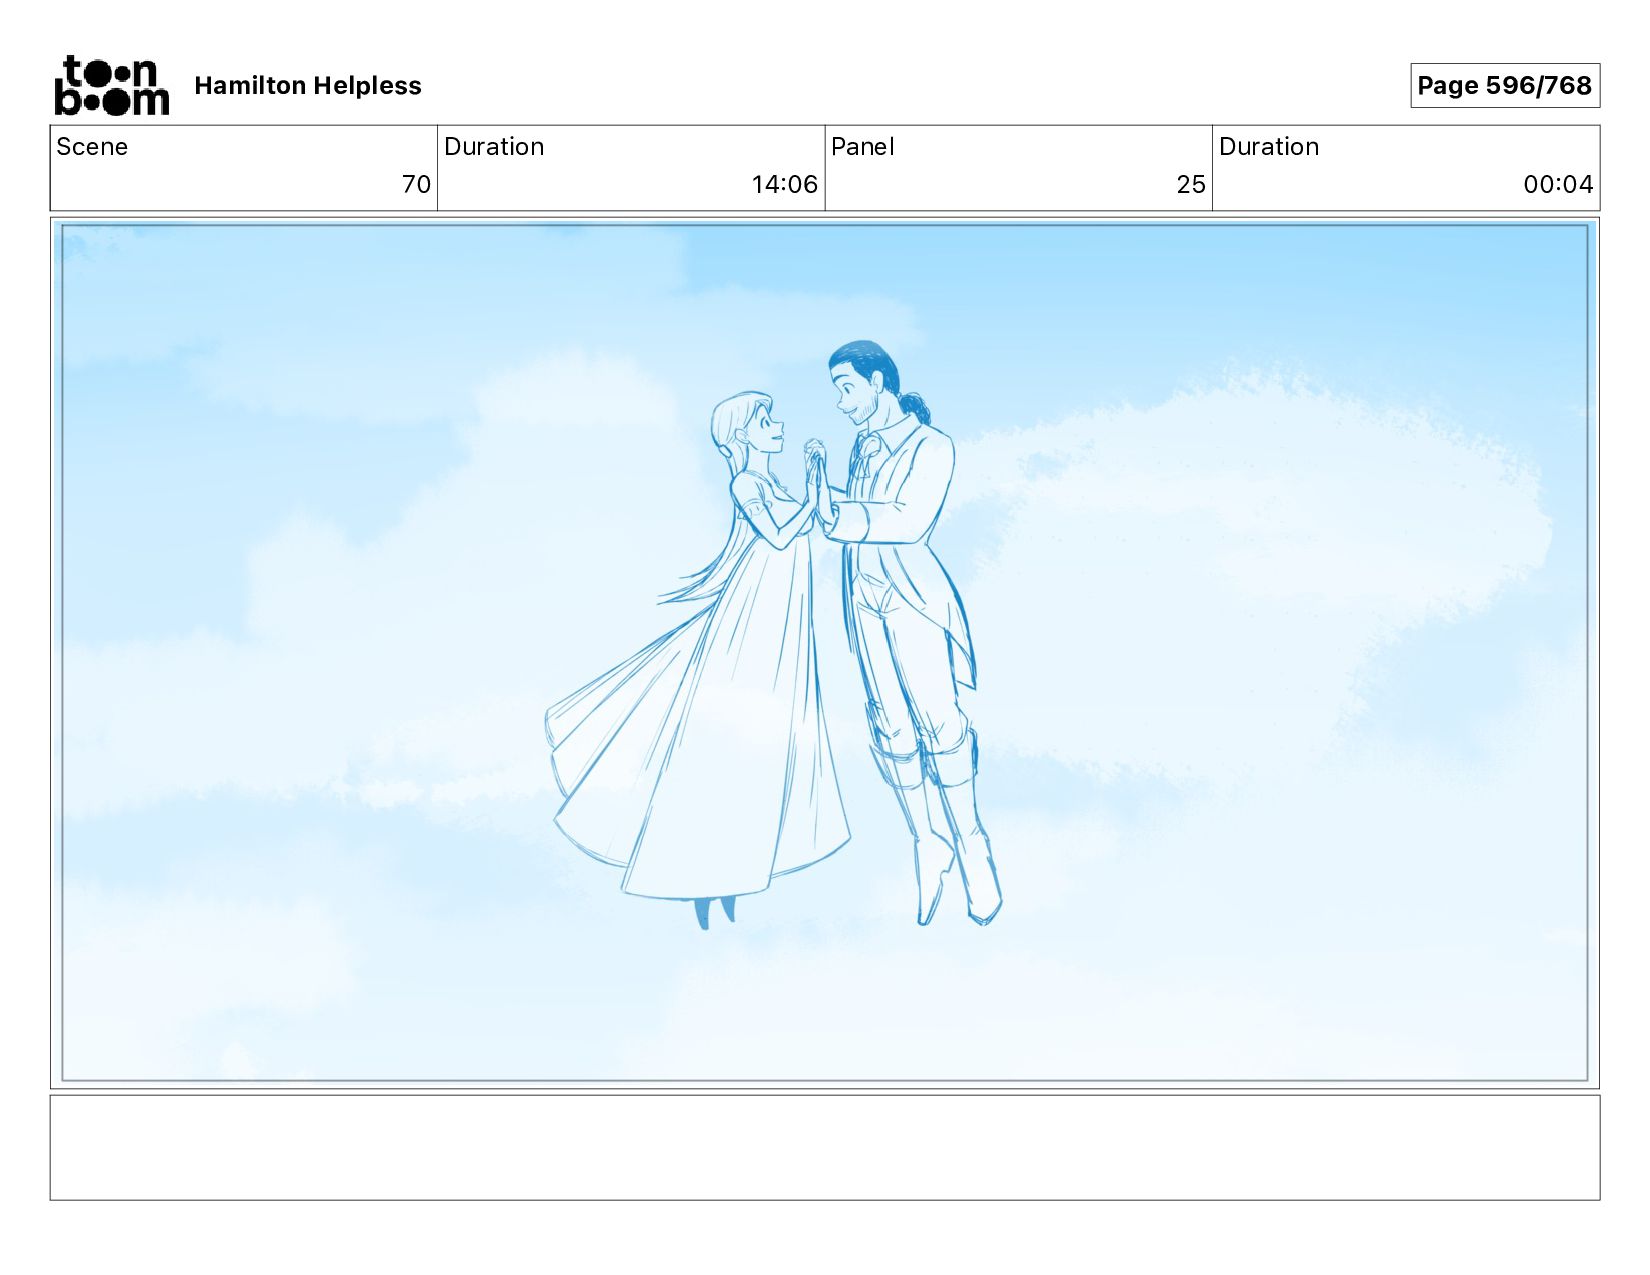Click the storyboard panel drawing of the couple
Image resolution: width=1650 pixels, height=1275 pixels.
(x=825, y=653)
